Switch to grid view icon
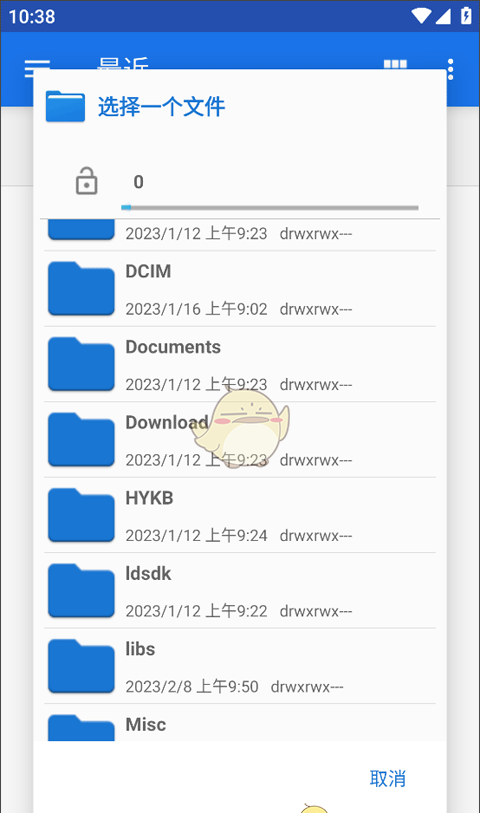This screenshot has width=480, height=813. tap(395, 64)
